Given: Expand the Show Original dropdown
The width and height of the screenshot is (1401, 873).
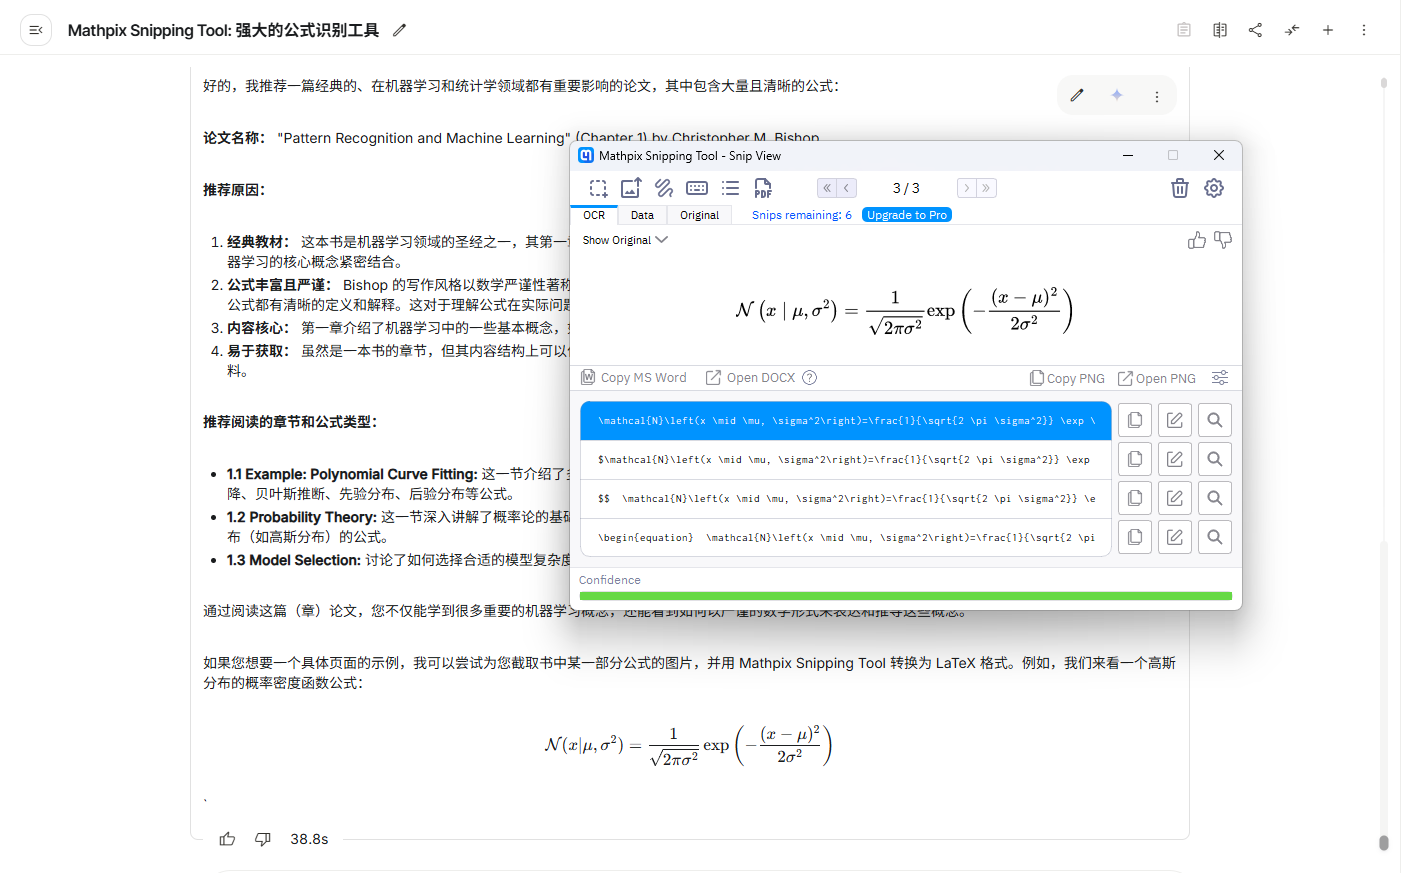Looking at the screenshot, I should coord(625,240).
